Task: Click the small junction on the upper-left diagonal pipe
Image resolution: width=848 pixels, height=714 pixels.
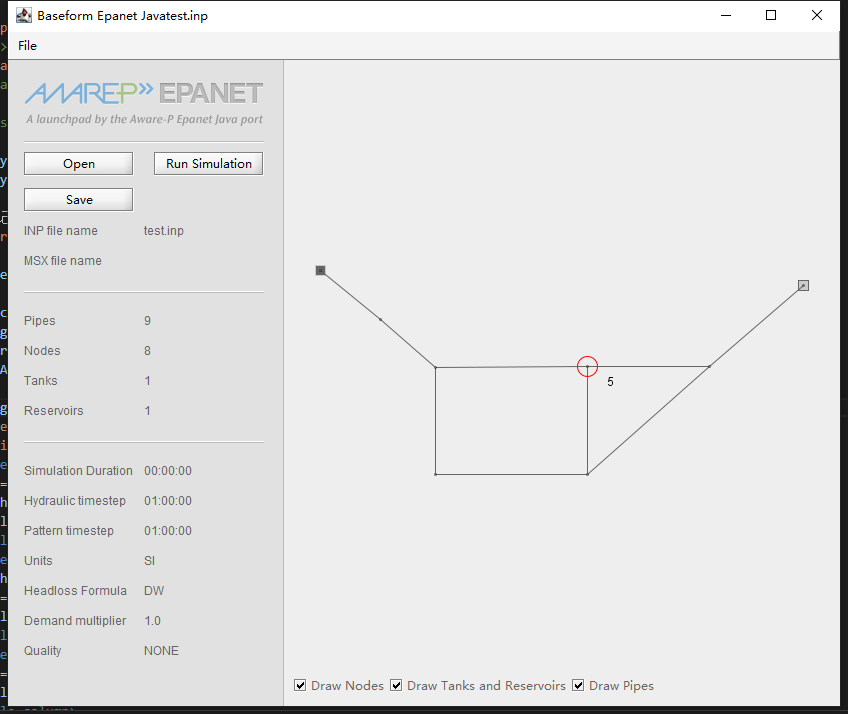Action: 380,319
